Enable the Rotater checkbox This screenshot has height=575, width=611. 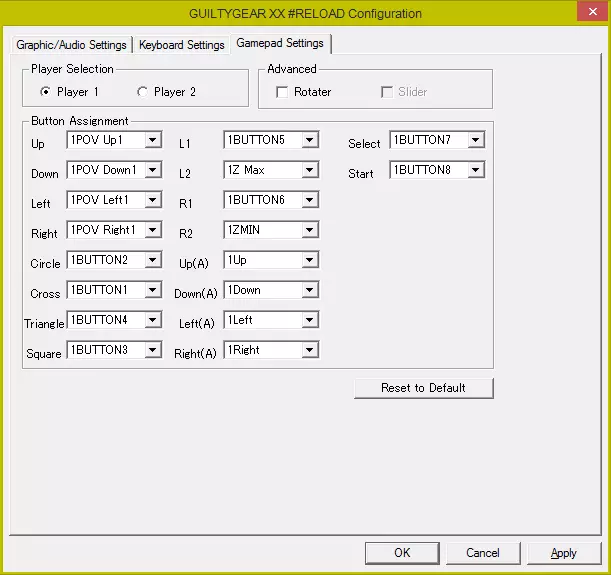304,92
